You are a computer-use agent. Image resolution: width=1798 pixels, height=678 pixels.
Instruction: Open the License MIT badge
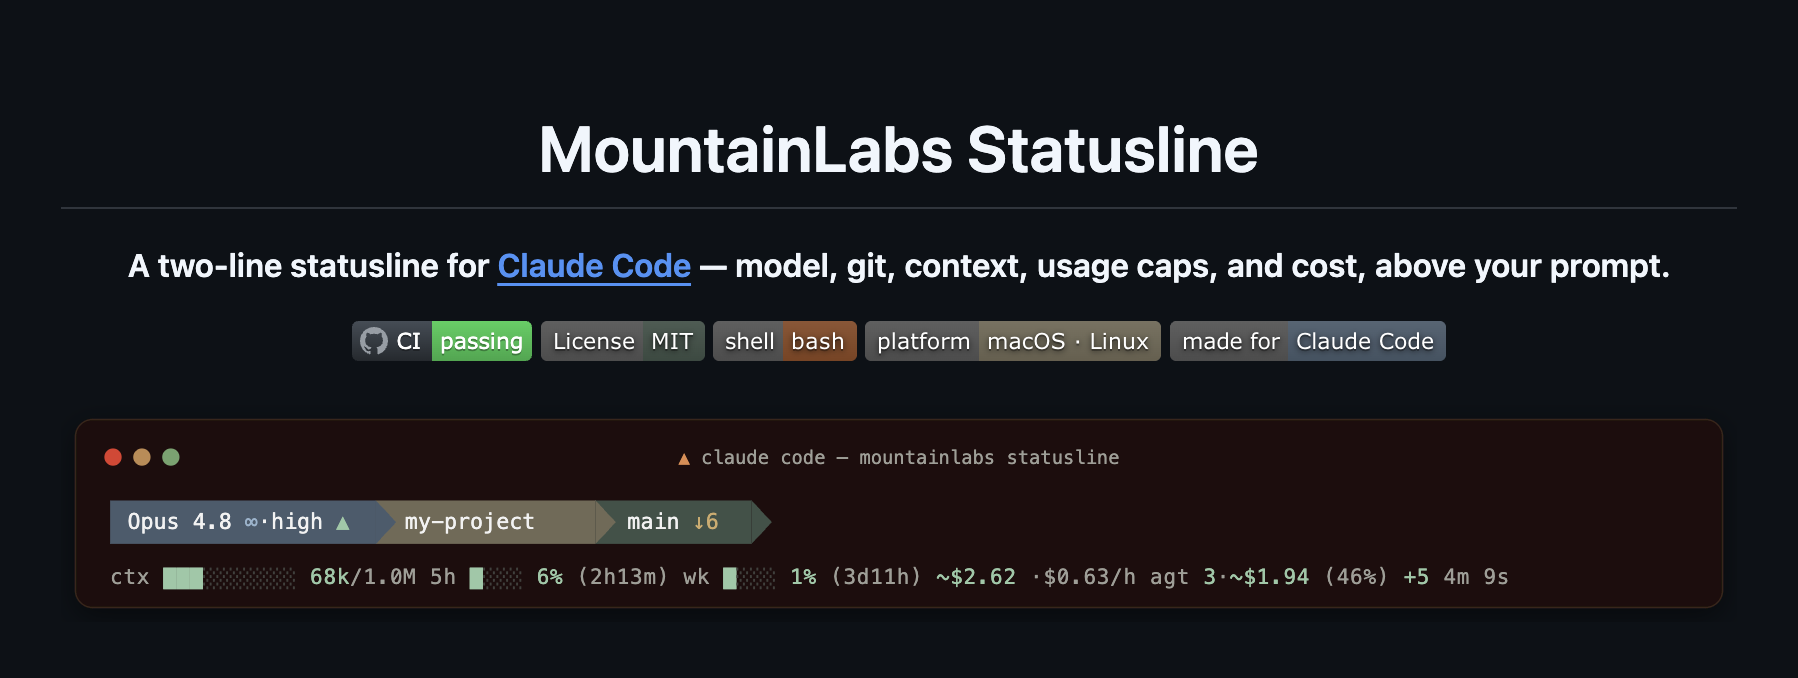click(623, 341)
